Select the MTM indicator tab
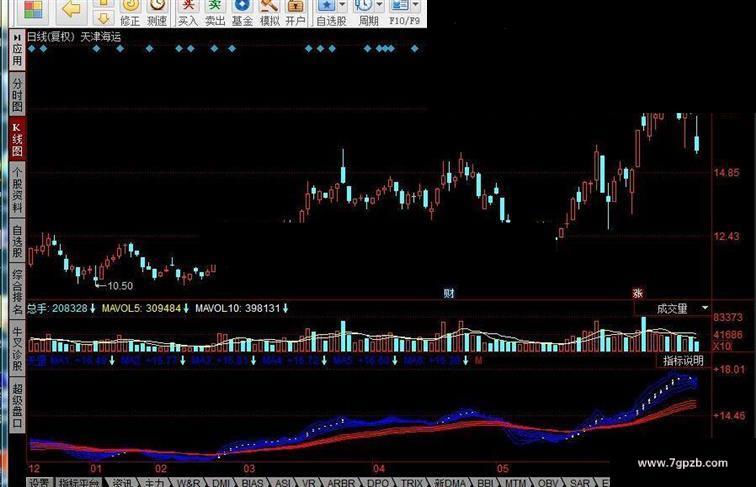The width and height of the screenshot is (756, 487). pyautogui.click(x=515, y=482)
